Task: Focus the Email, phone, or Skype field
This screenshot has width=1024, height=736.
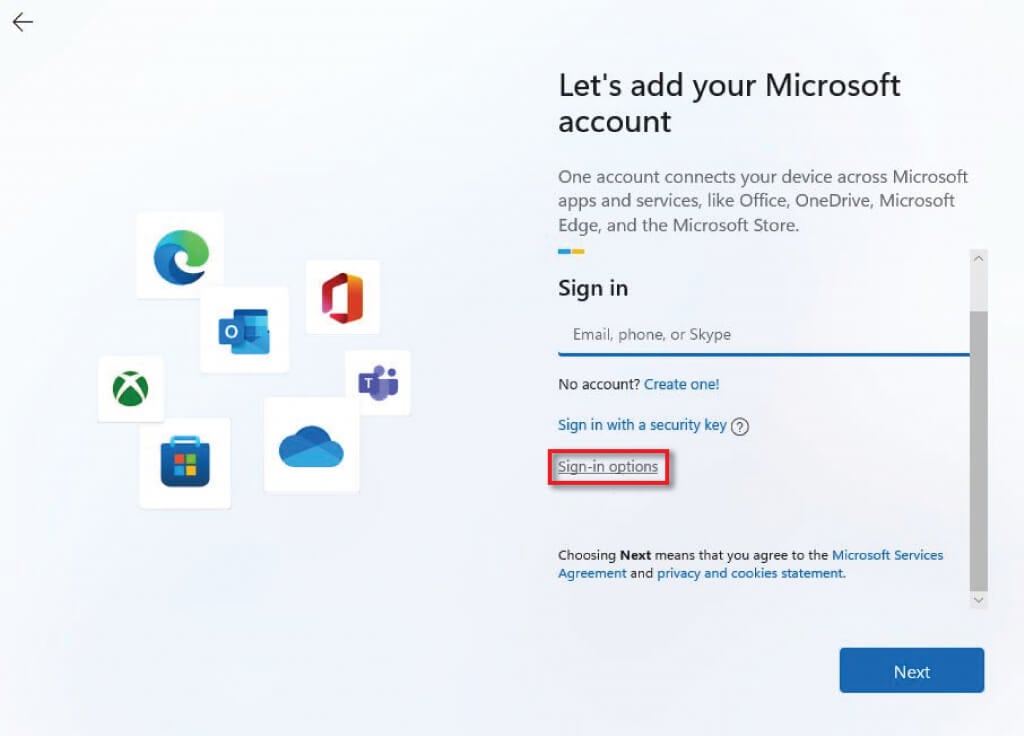Action: [762, 335]
